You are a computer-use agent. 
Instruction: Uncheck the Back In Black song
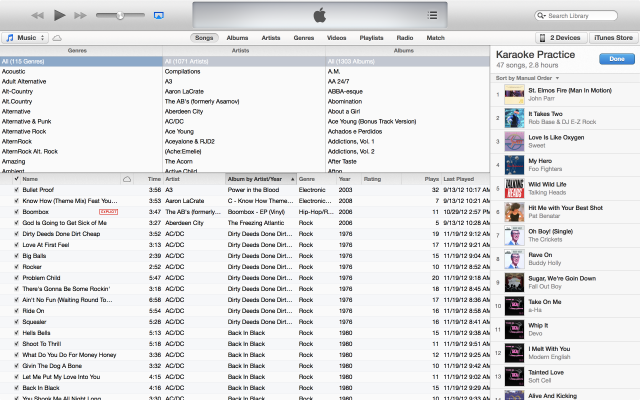(x=16, y=388)
